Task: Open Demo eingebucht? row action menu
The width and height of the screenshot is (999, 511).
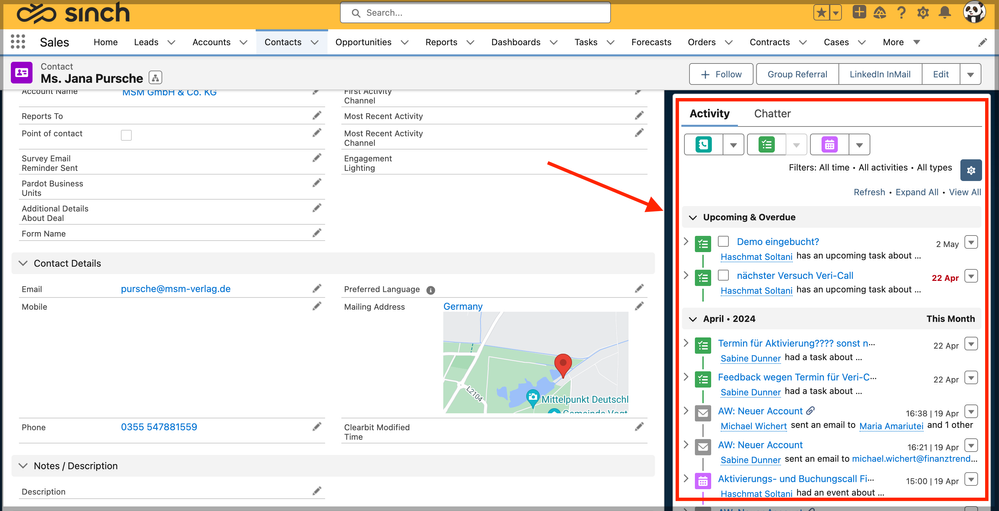Action: tap(970, 242)
